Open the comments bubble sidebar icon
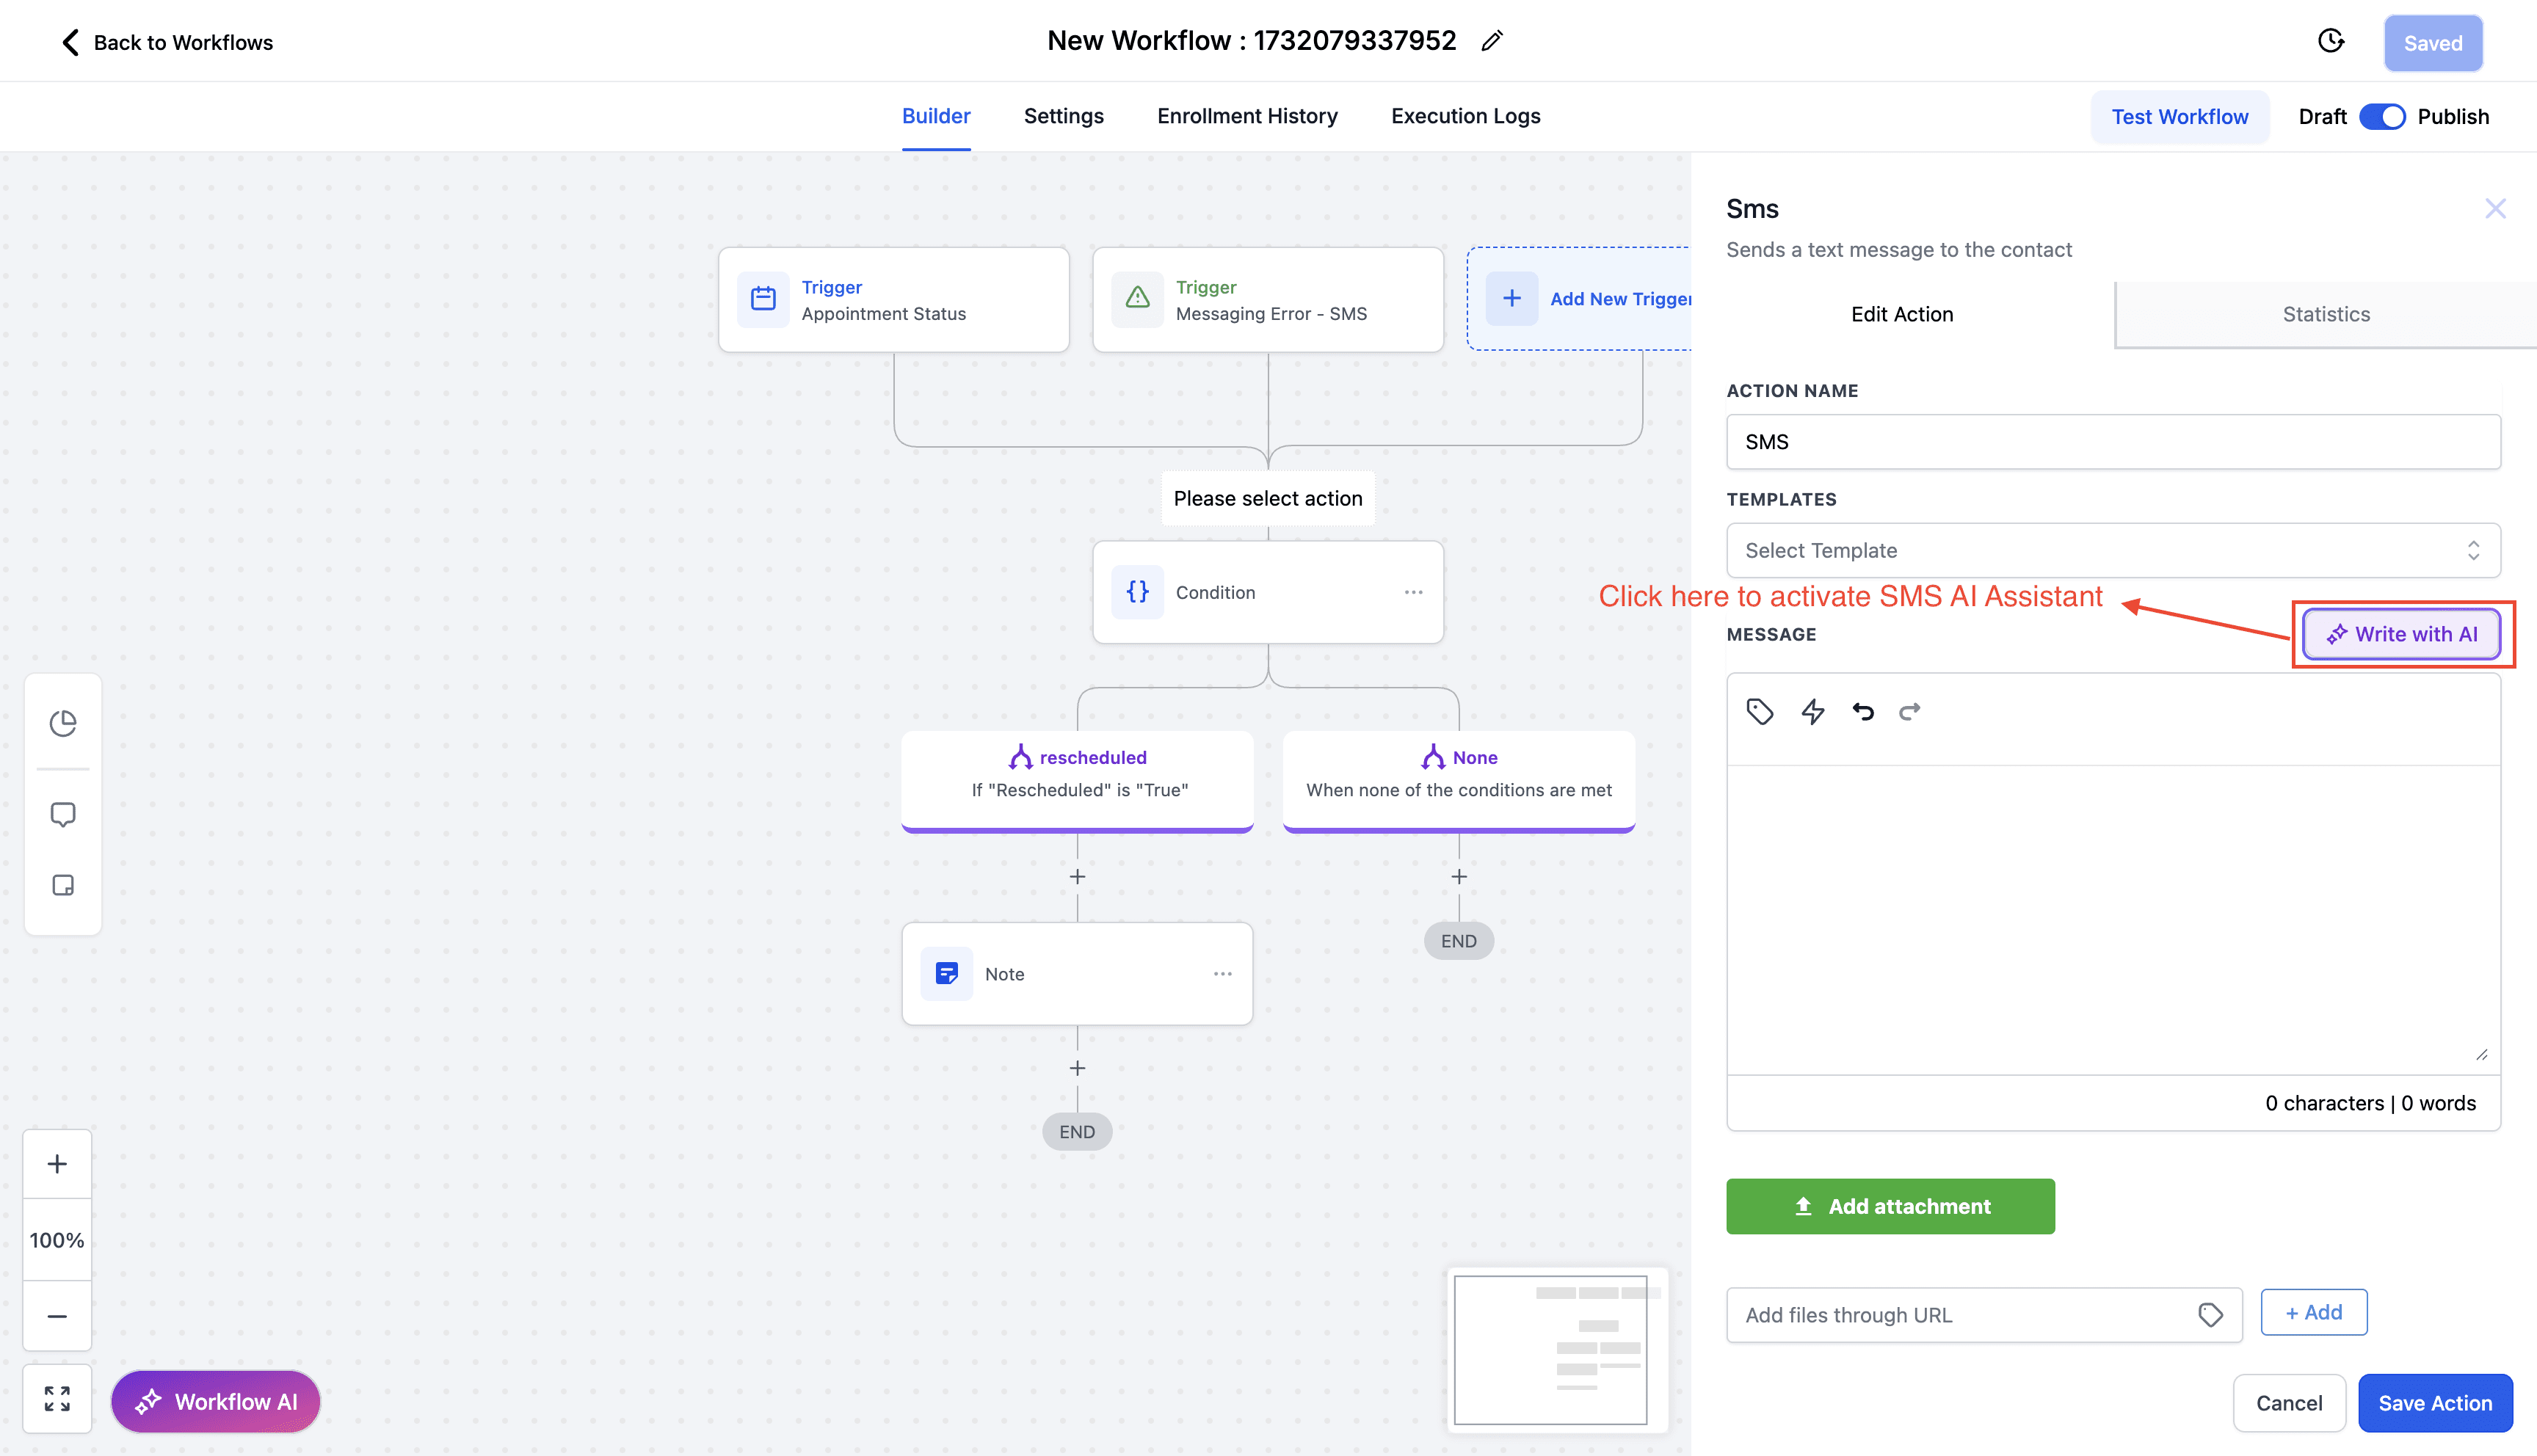The height and width of the screenshot is (1456, 2537). (63, 815)
